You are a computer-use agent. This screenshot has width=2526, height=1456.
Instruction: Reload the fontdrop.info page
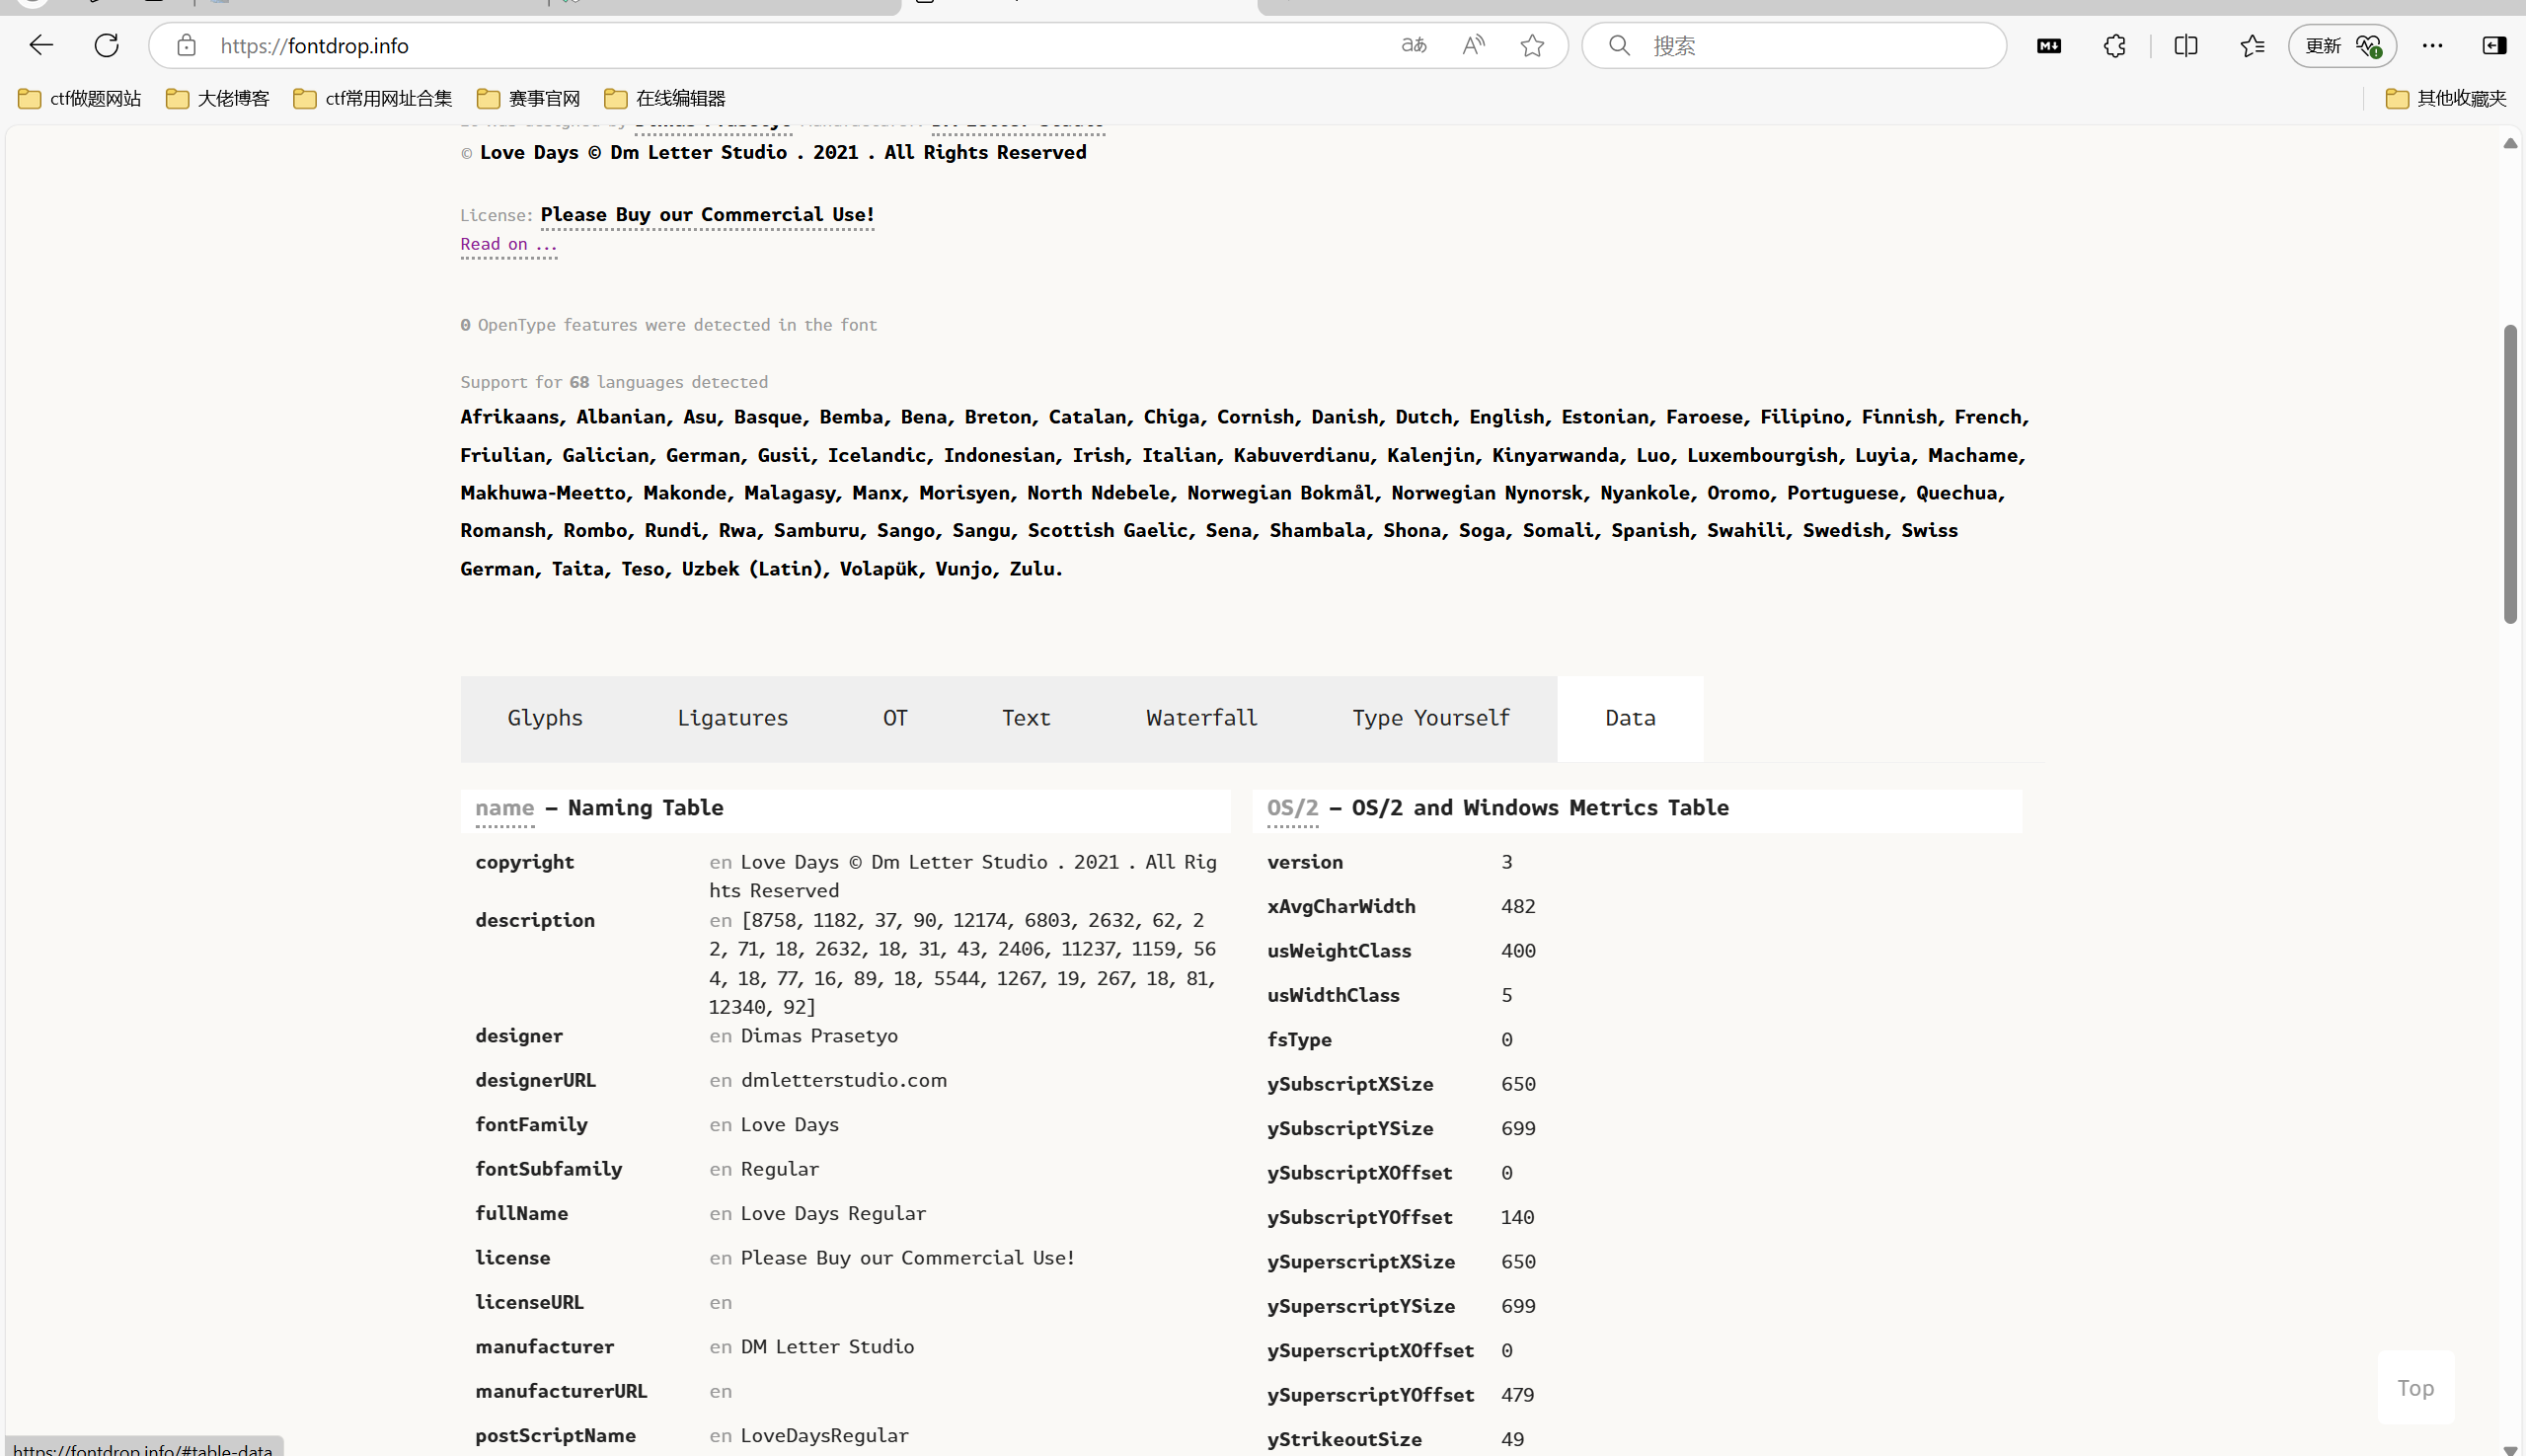point(106,45)
